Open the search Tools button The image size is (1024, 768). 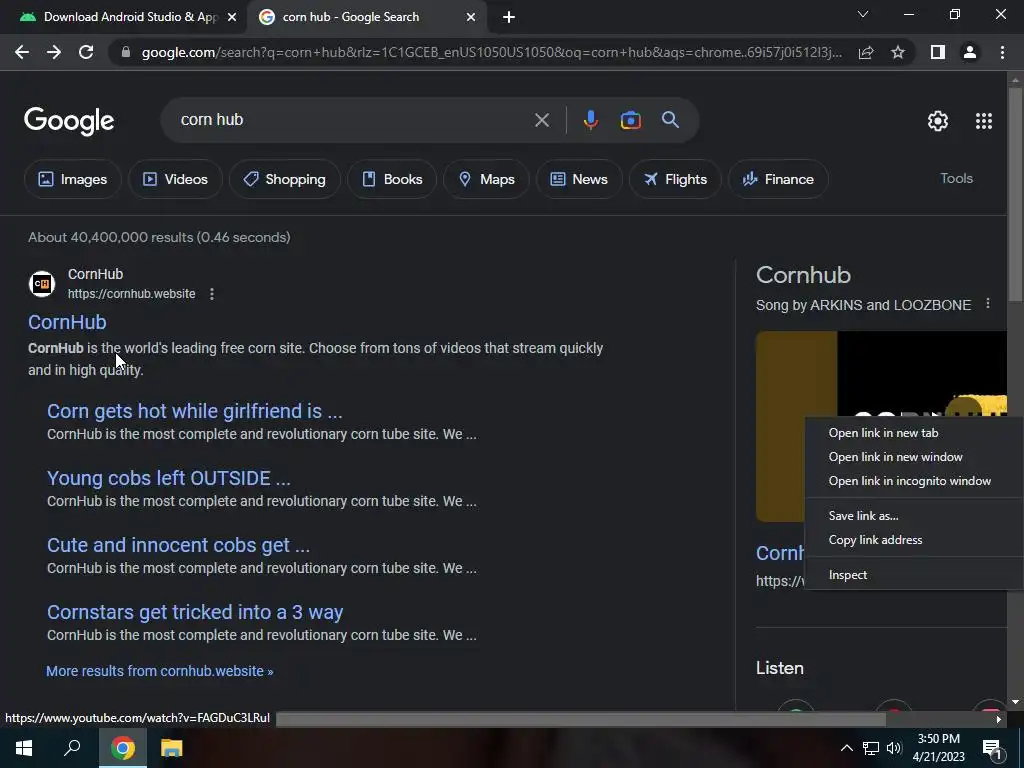tap(956, 178)
